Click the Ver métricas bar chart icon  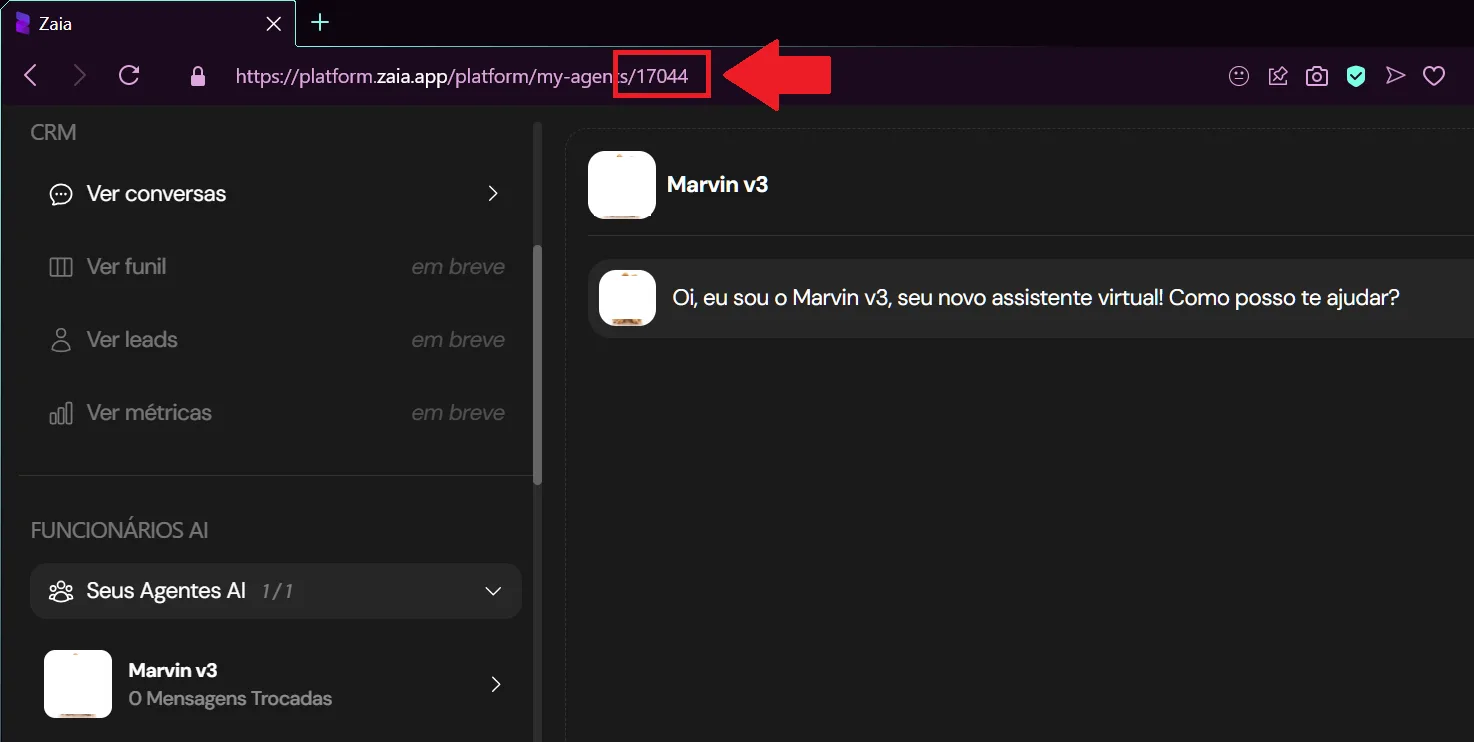pyautogui.click(x=61, y=413)
